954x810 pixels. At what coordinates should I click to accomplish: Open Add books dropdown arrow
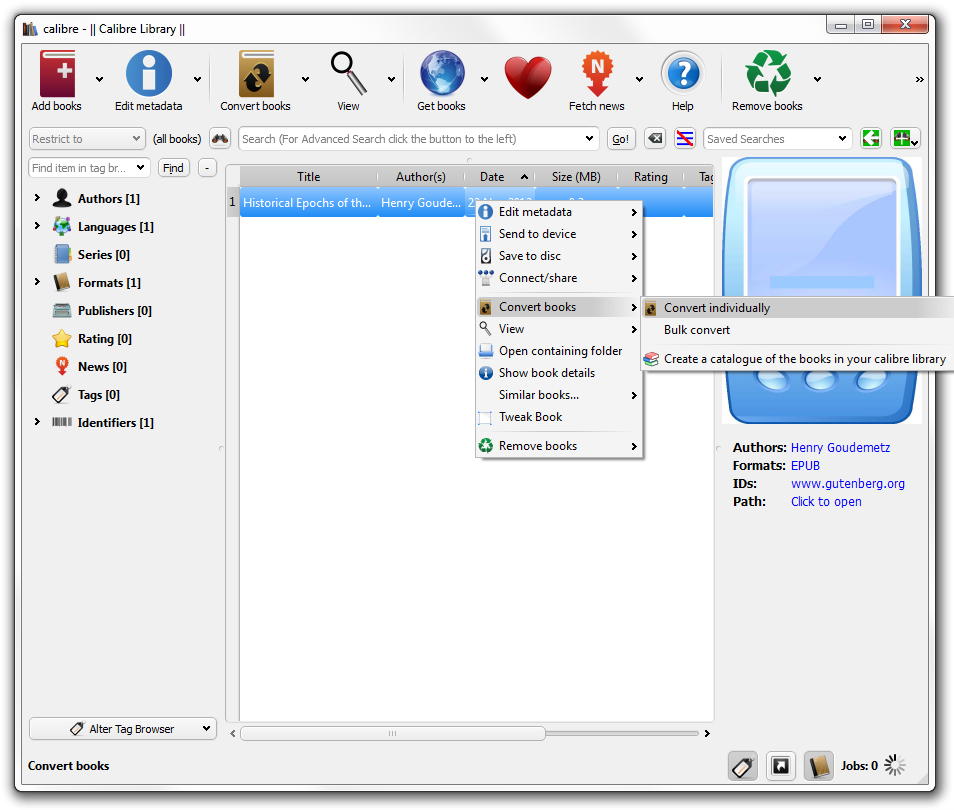point(99,79)
